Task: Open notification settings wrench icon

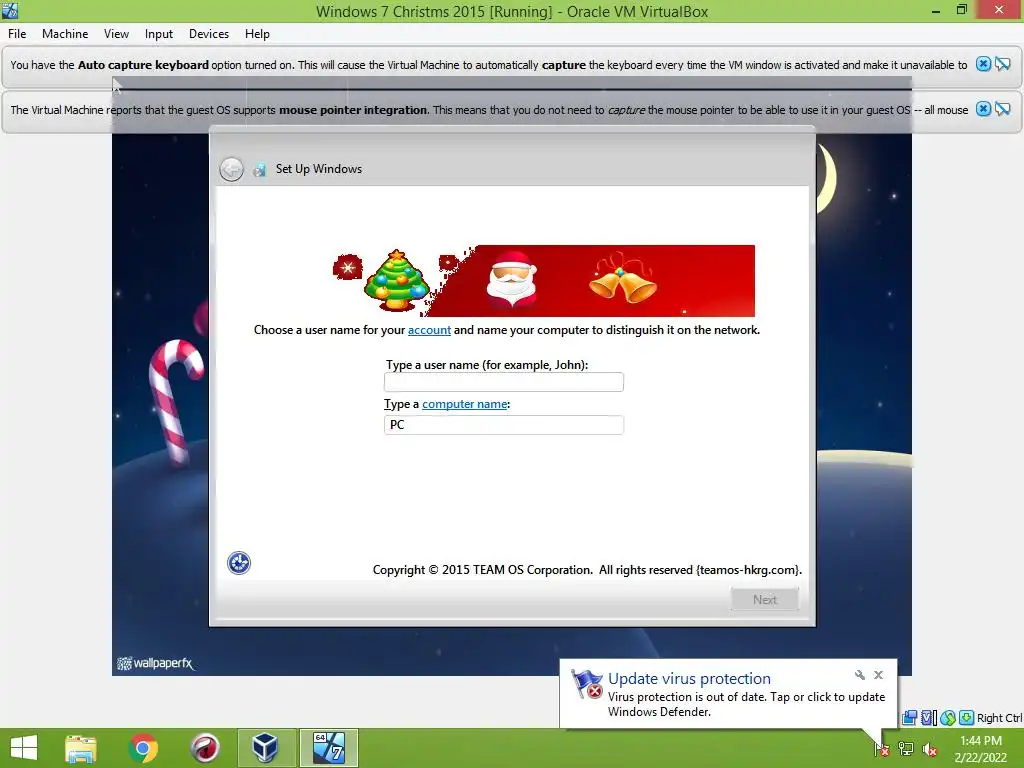Action: pos(859,675)
